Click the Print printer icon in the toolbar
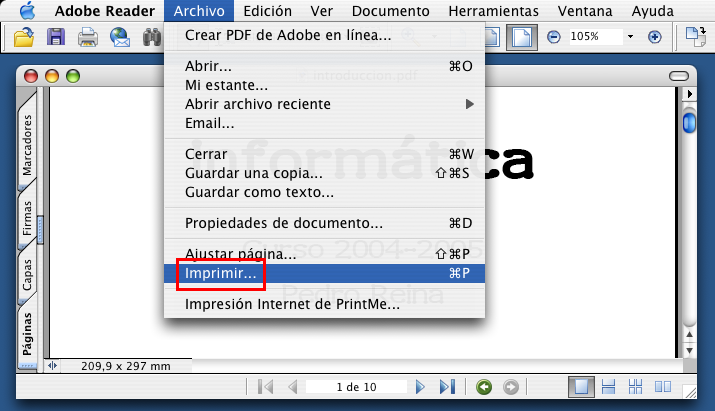This screenshot has width=715, height=411. point(88,37)
